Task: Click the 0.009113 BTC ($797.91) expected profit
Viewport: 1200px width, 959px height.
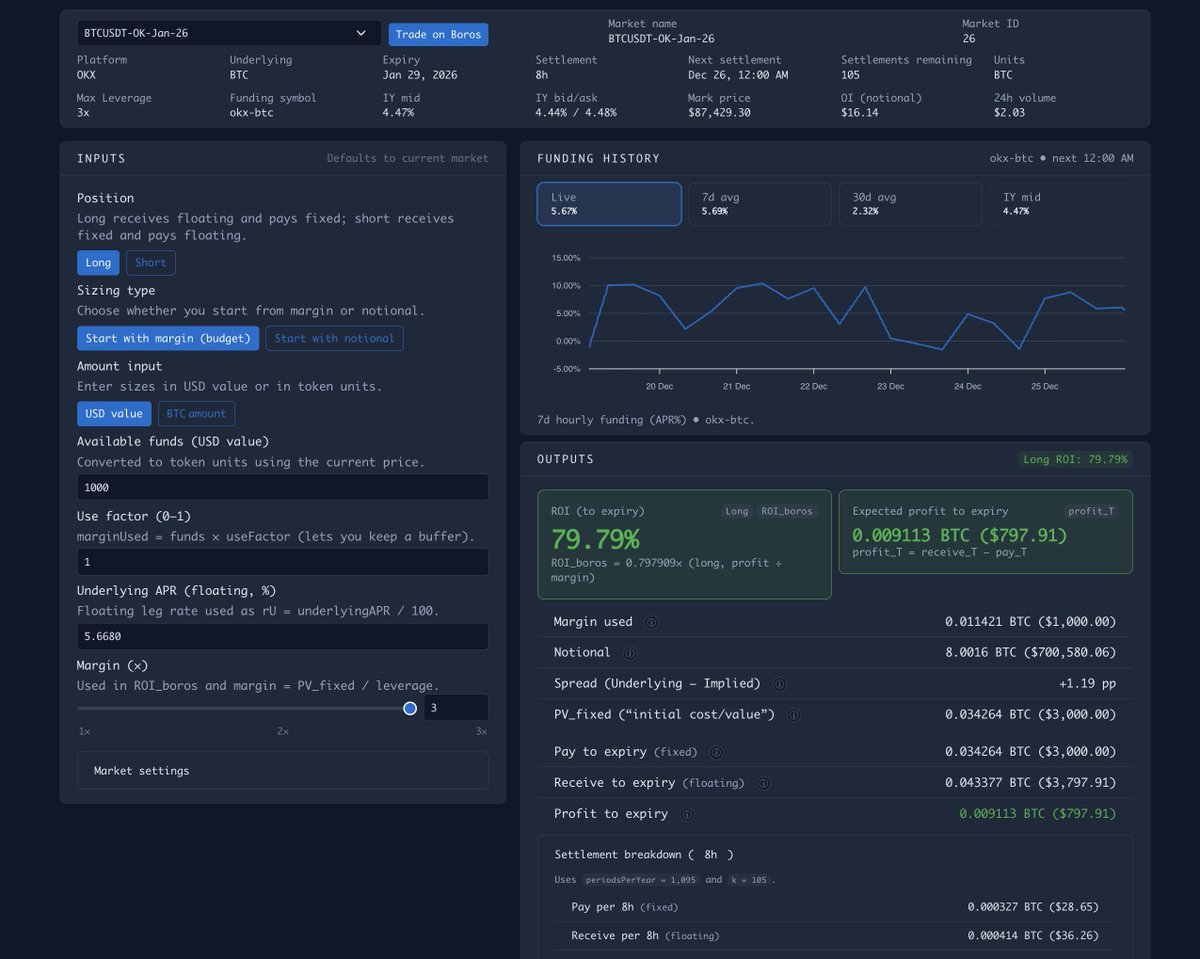Action: click(959, 535)
